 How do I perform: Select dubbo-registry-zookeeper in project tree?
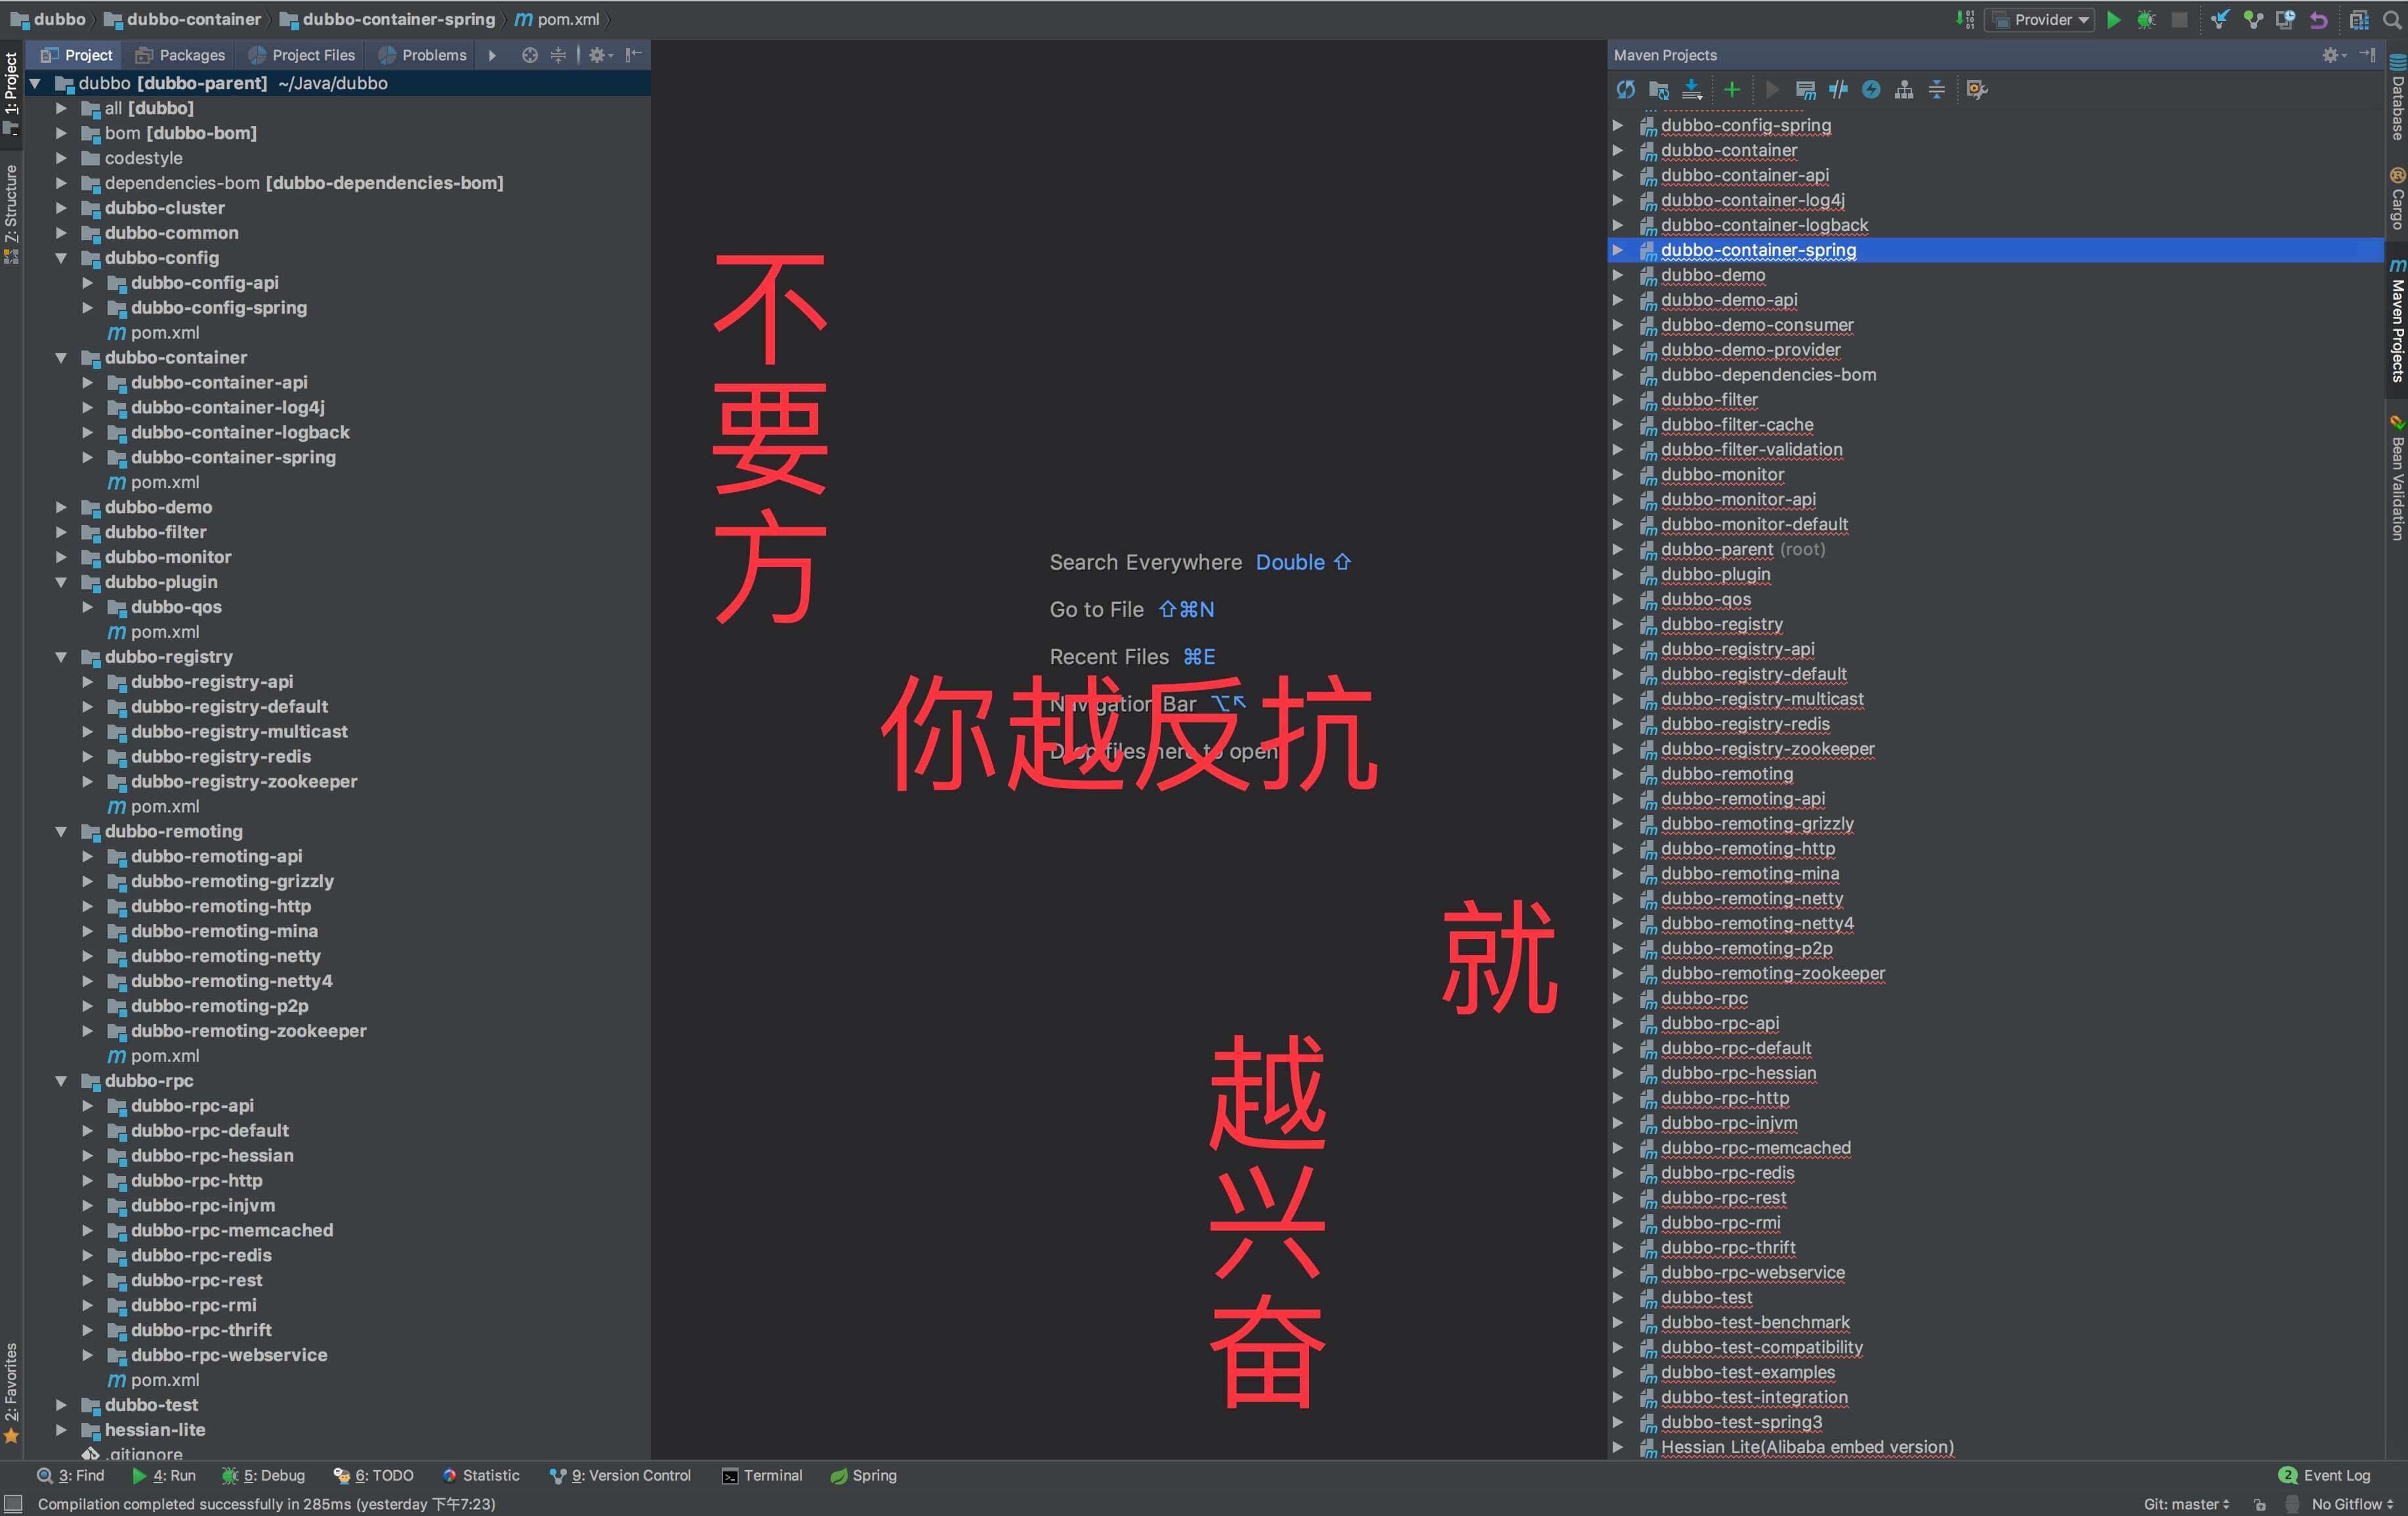pyautogui.click(x=243, y=781)
